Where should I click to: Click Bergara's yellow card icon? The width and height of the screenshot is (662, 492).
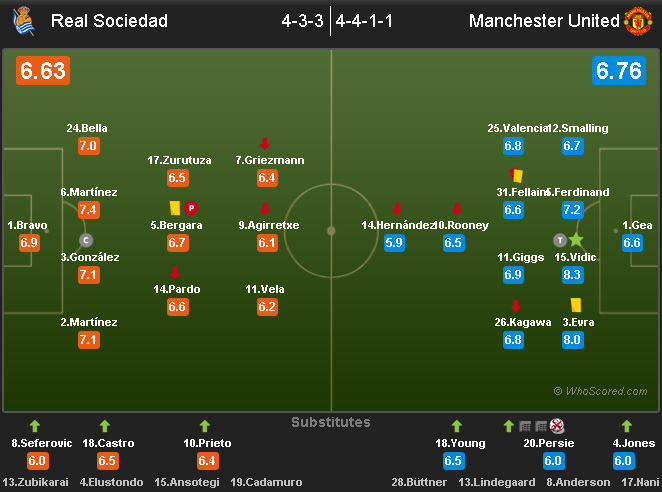tap(174, 207)
